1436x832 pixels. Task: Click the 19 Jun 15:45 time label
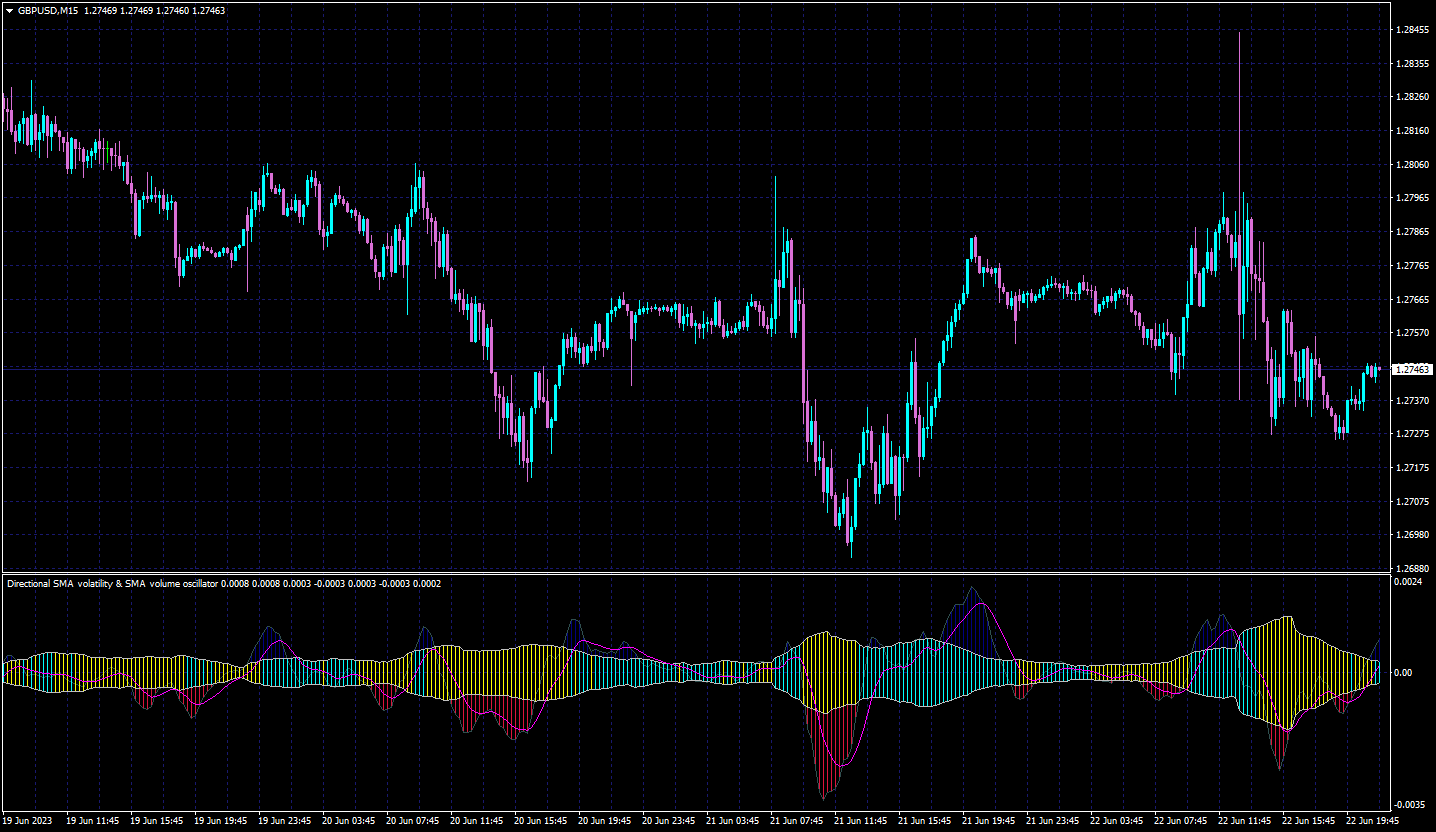tap(157, 820)
